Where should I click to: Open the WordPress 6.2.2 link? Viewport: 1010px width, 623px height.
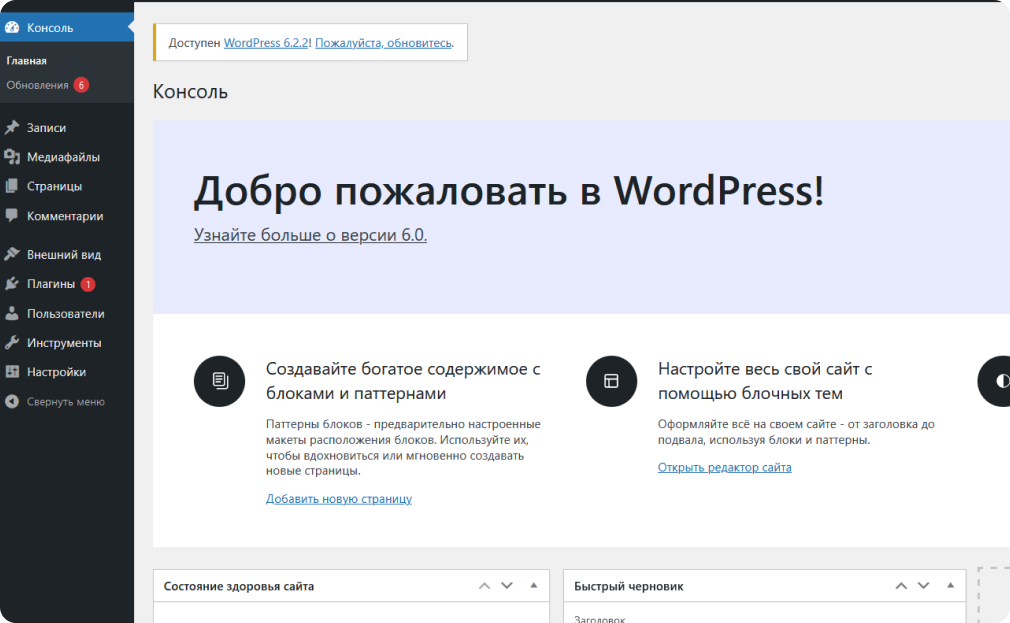(x=267, y=43)
